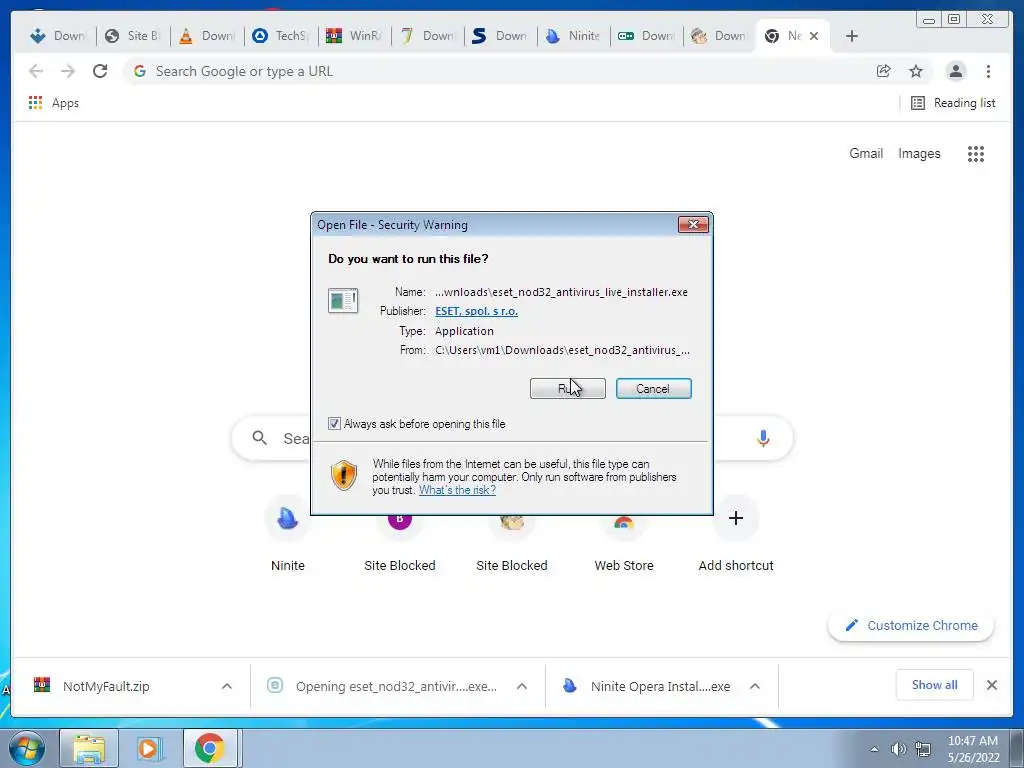Screen dimensions: 1024x768
Task: Expand options for NotMyFault.zip download
Action: [x=227, y=686]
